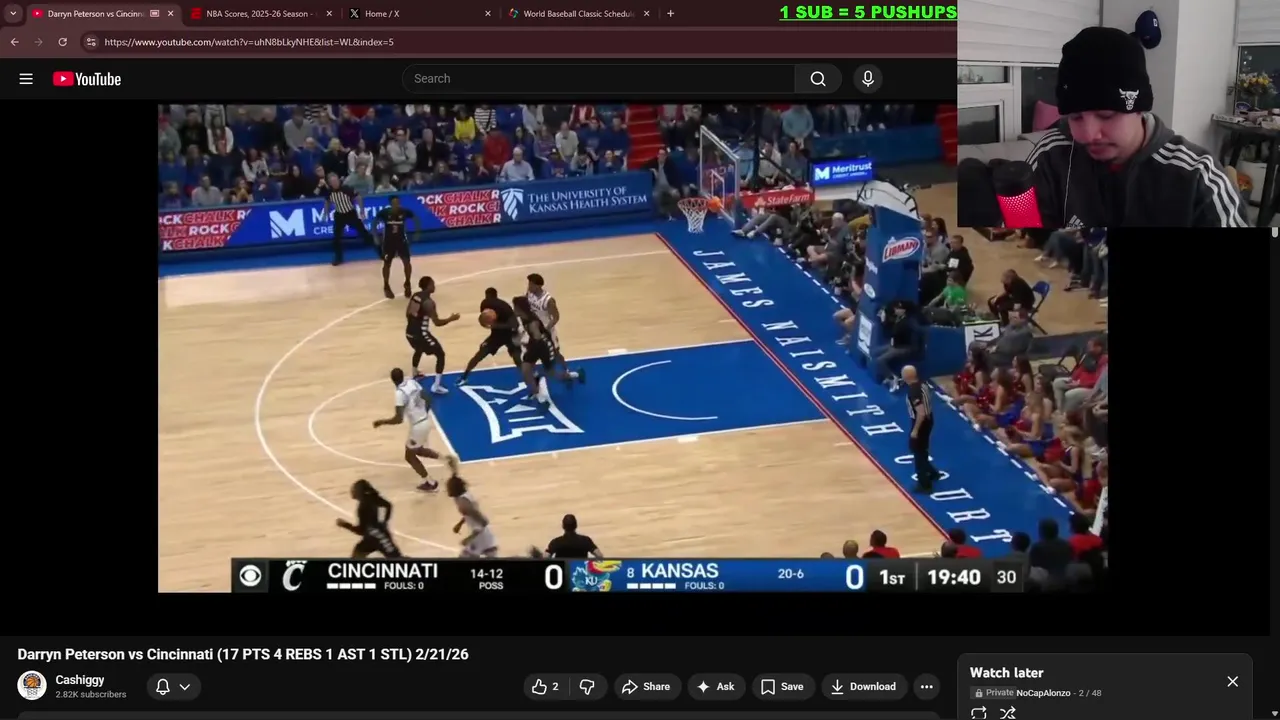Toggle the notification bell for Cashiggy

coord(163,686)
